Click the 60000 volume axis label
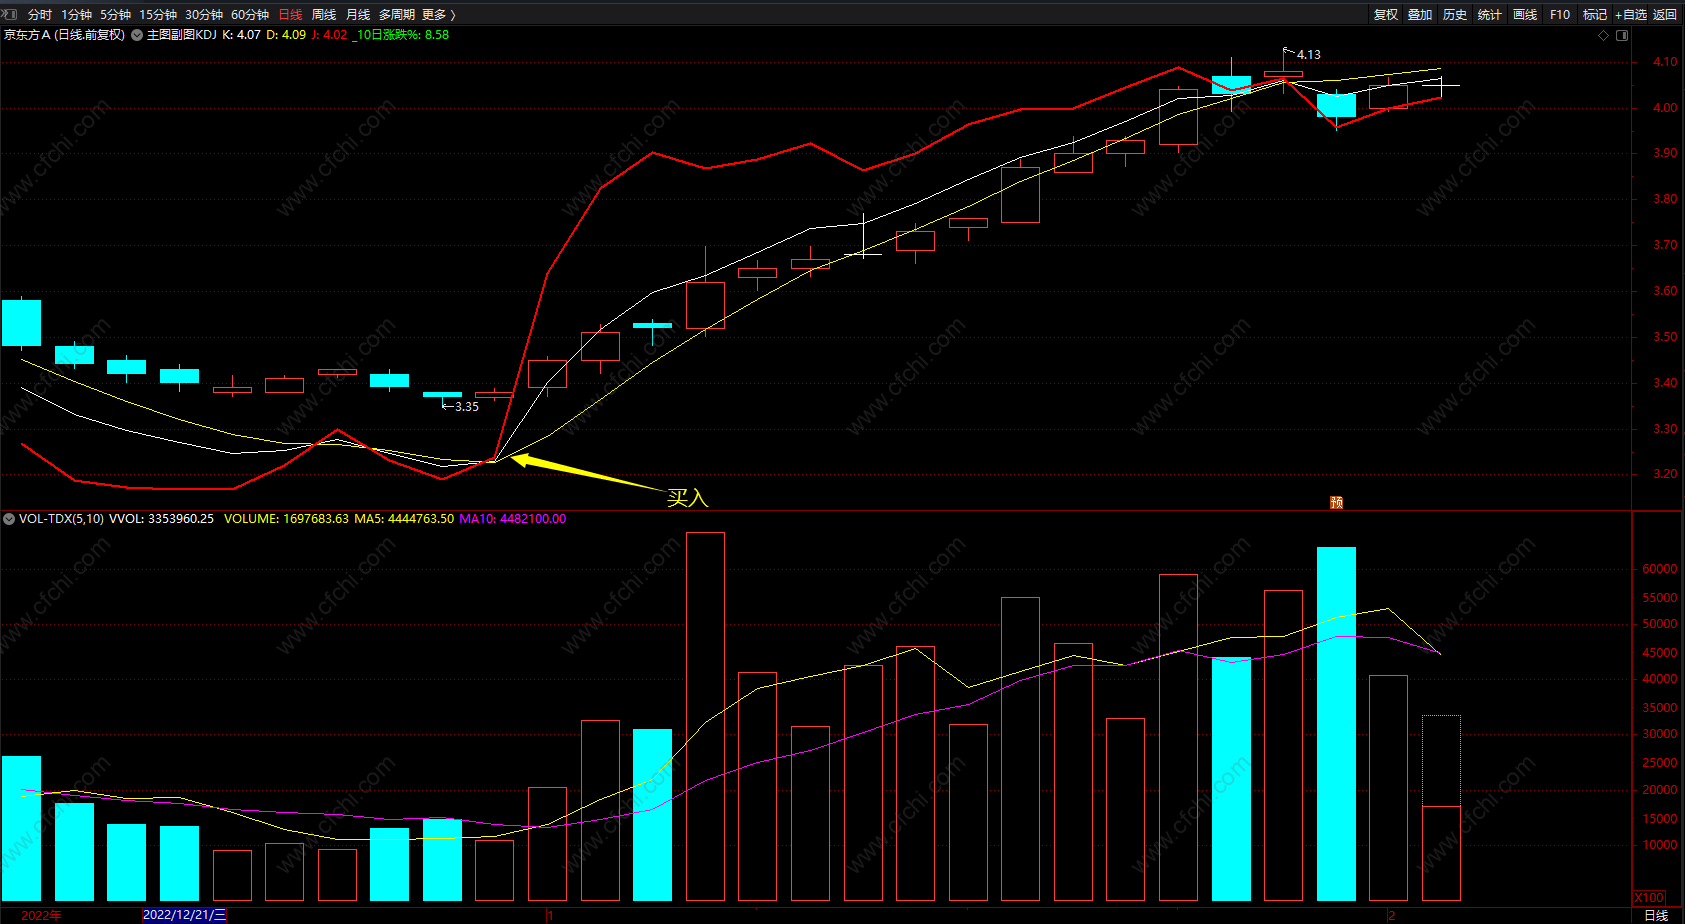Screen dimensions: 1685x924 coord(1659,569)
